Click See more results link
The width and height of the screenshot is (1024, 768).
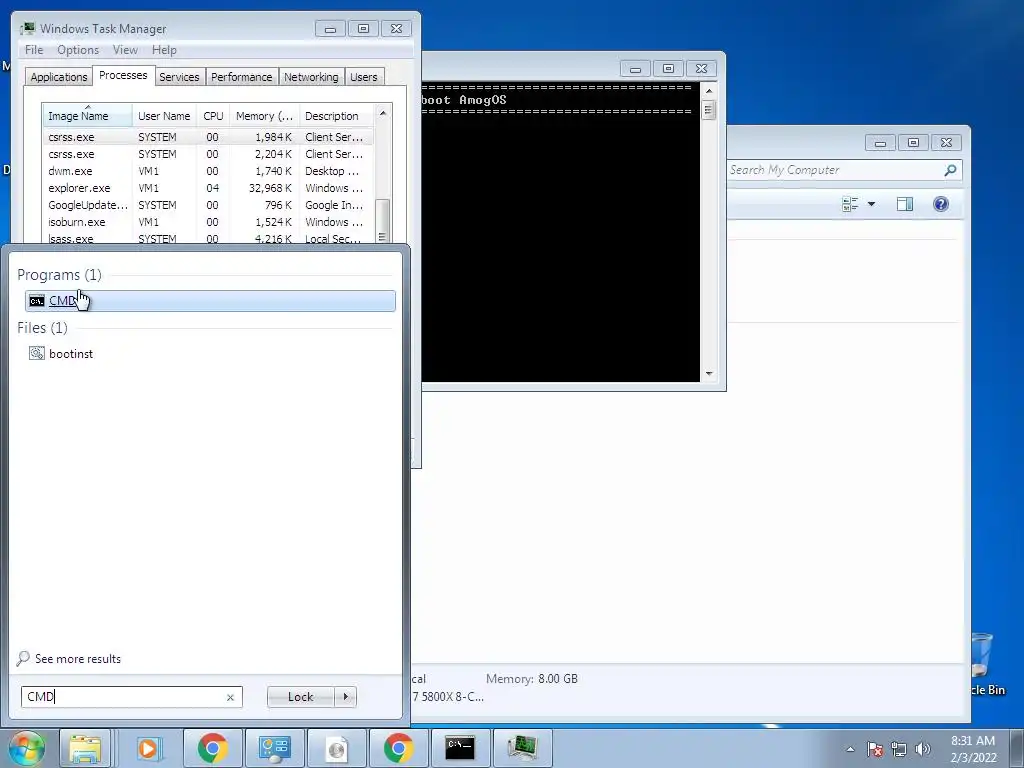pyautogui.click(x=69, y=658)
